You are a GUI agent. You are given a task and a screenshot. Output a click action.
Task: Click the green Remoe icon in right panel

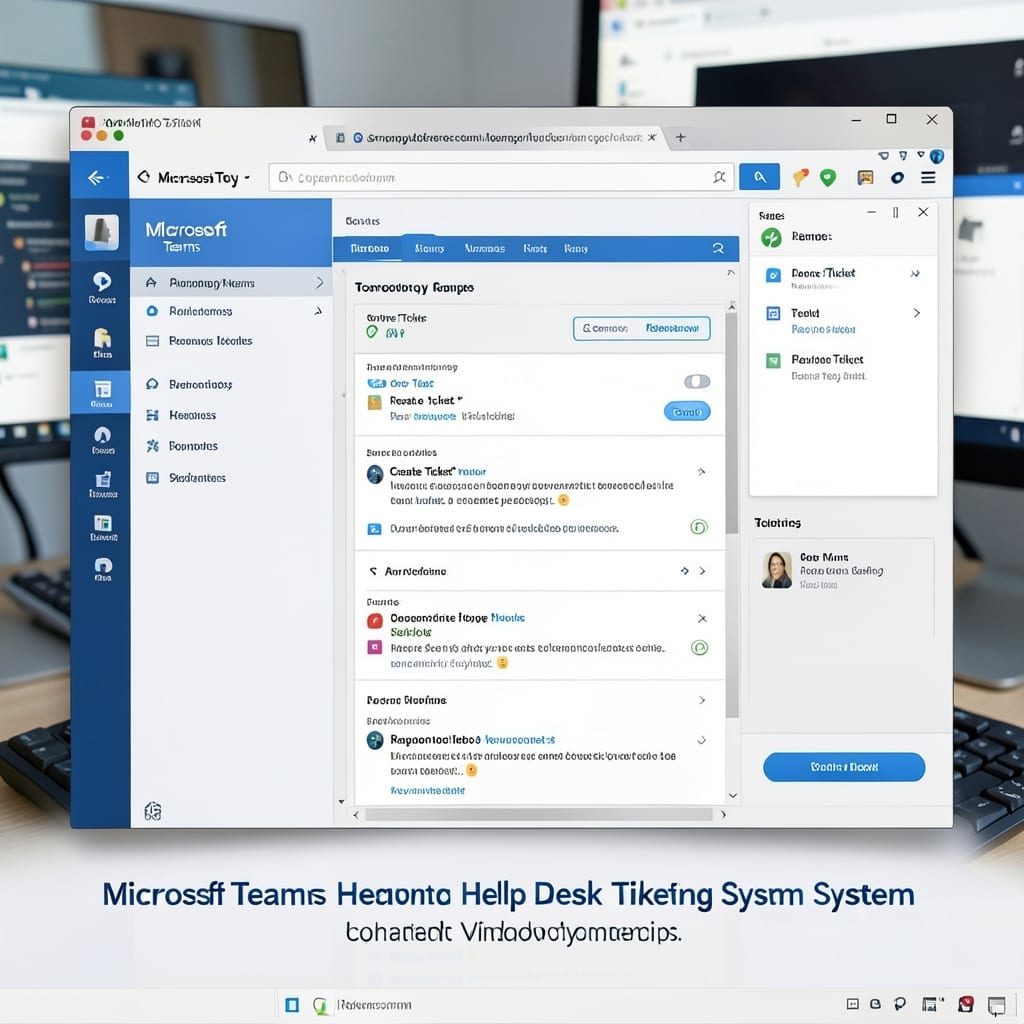771,237
